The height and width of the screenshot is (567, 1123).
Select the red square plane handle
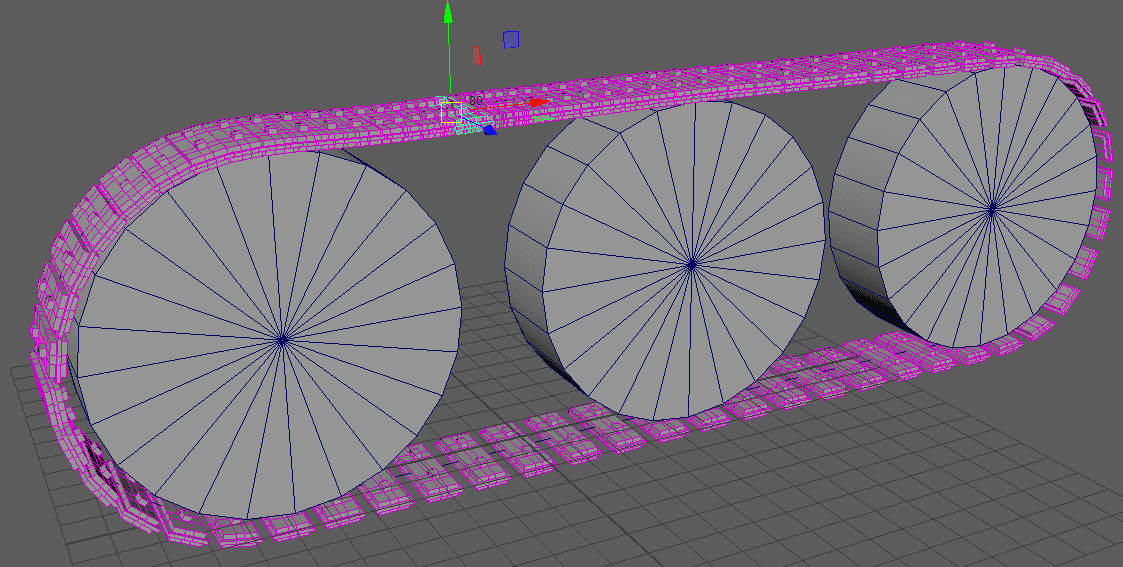476,56
